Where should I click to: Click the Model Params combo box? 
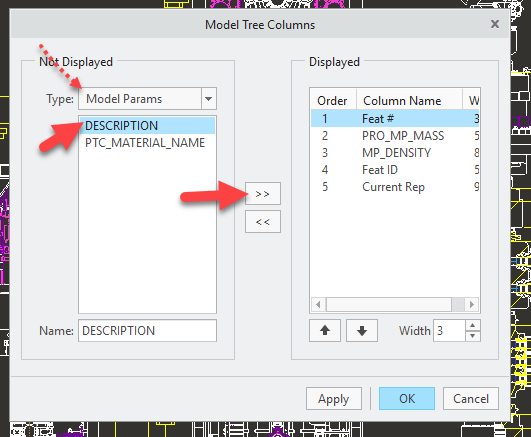click(147, 99)
